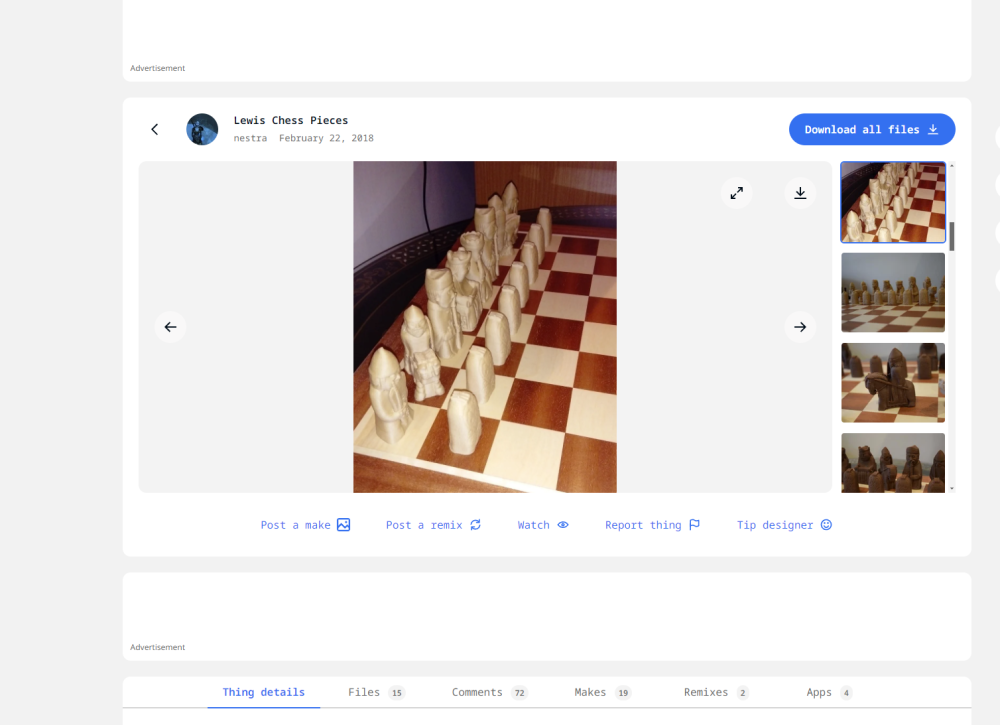
Task: Click Post a make link
Action: 305,525
